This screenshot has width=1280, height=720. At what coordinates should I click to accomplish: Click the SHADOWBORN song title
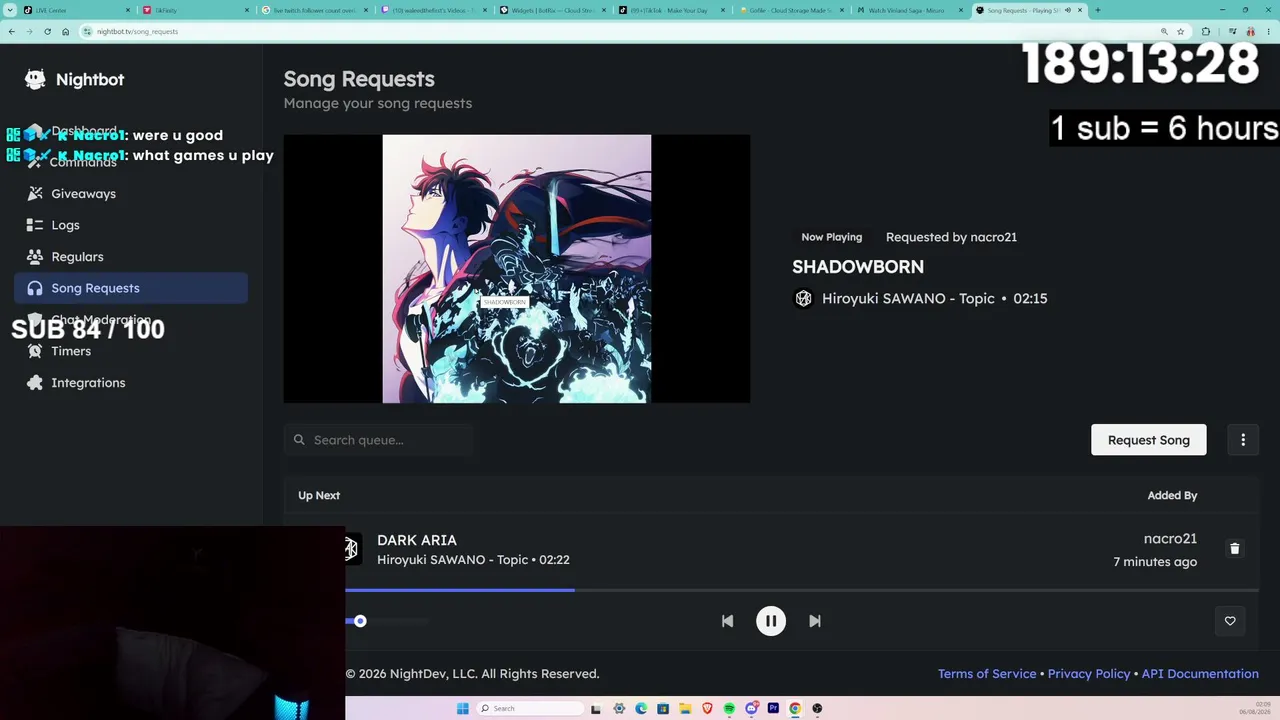tap(858, 267)
